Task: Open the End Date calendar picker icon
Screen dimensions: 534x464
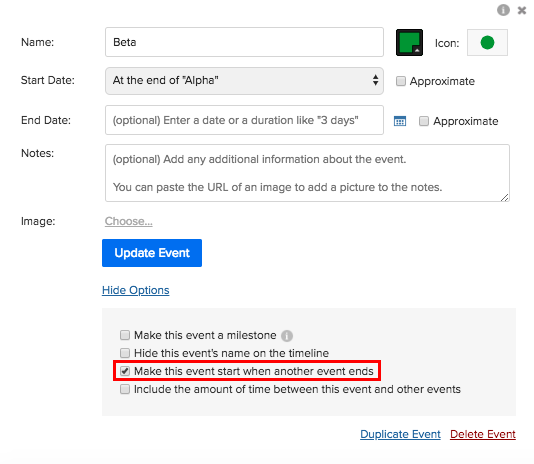Action: pyautogui.click(x=400, y=121)
